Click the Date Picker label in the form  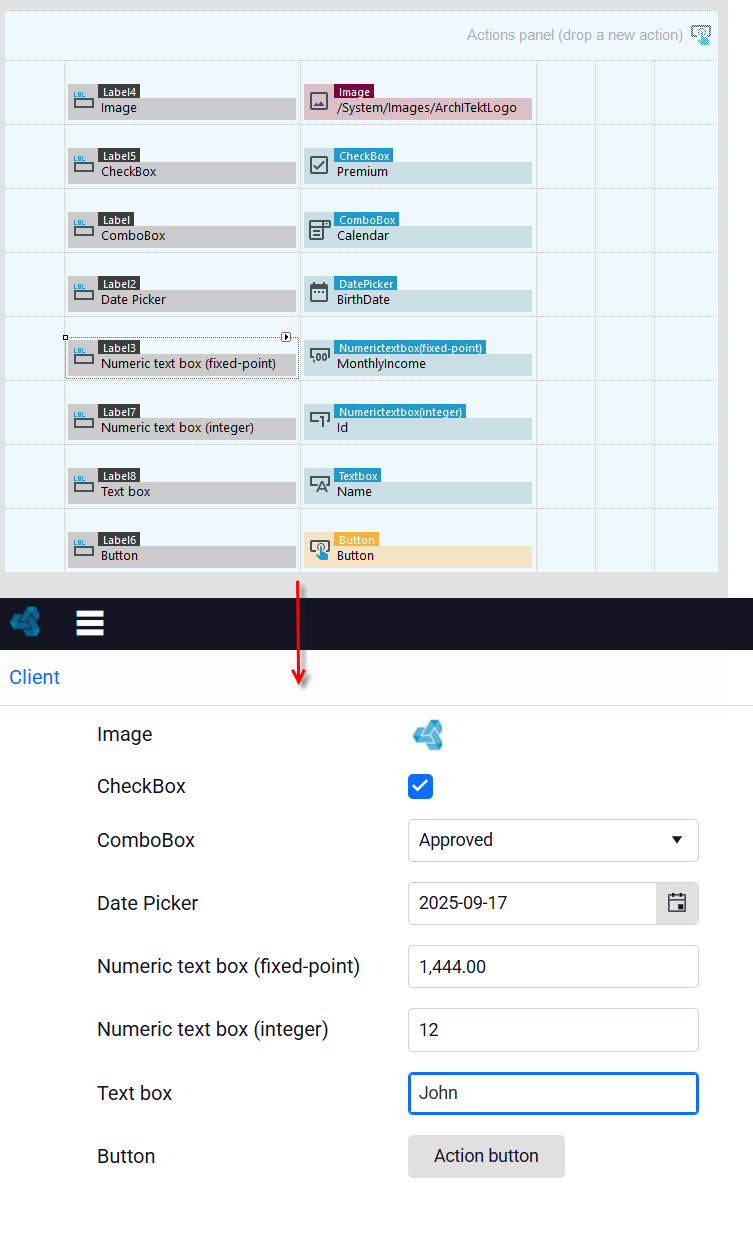tap(148, 903)
